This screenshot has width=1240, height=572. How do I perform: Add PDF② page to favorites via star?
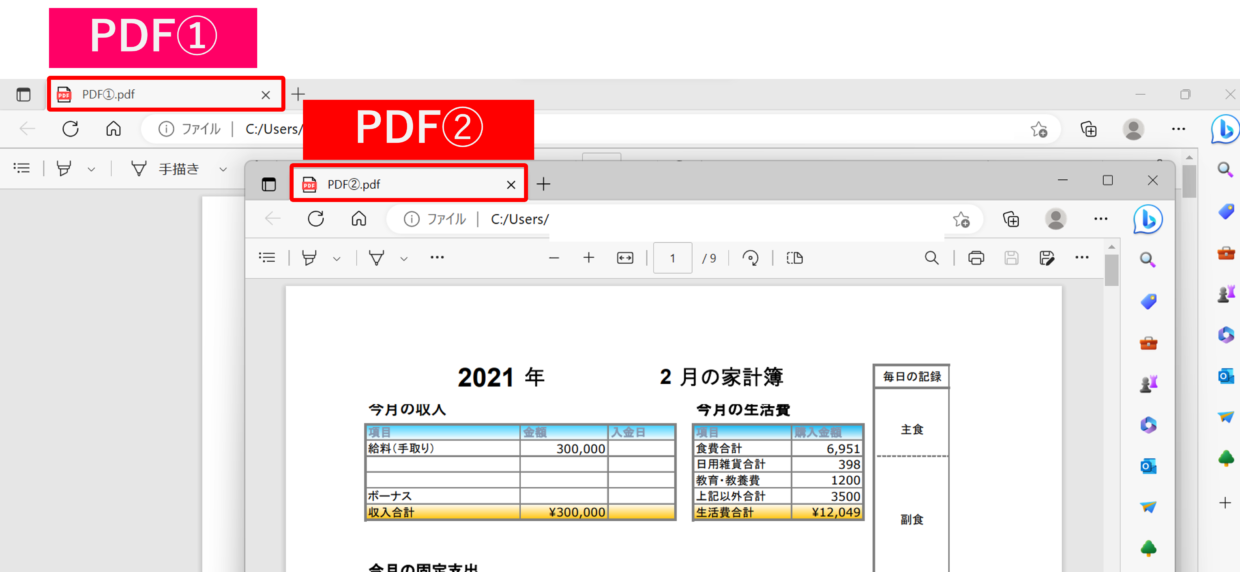(x=961, y=220)
